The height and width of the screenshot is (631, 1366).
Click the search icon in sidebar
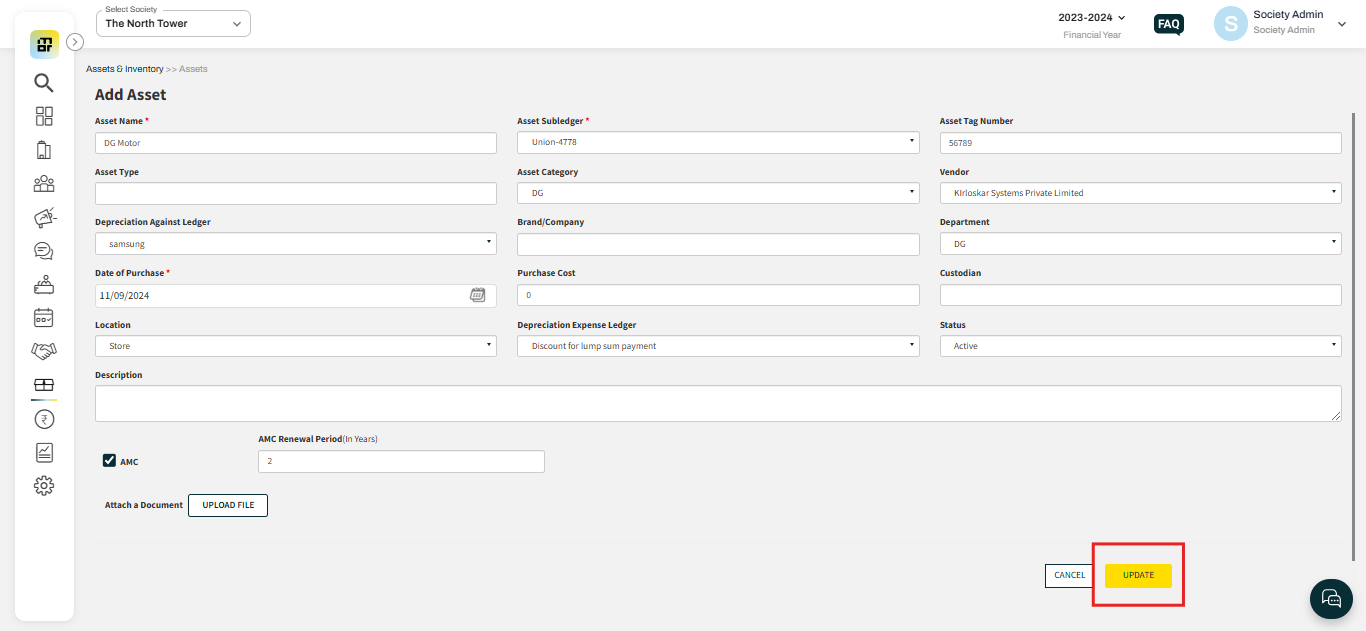[43, 83]
